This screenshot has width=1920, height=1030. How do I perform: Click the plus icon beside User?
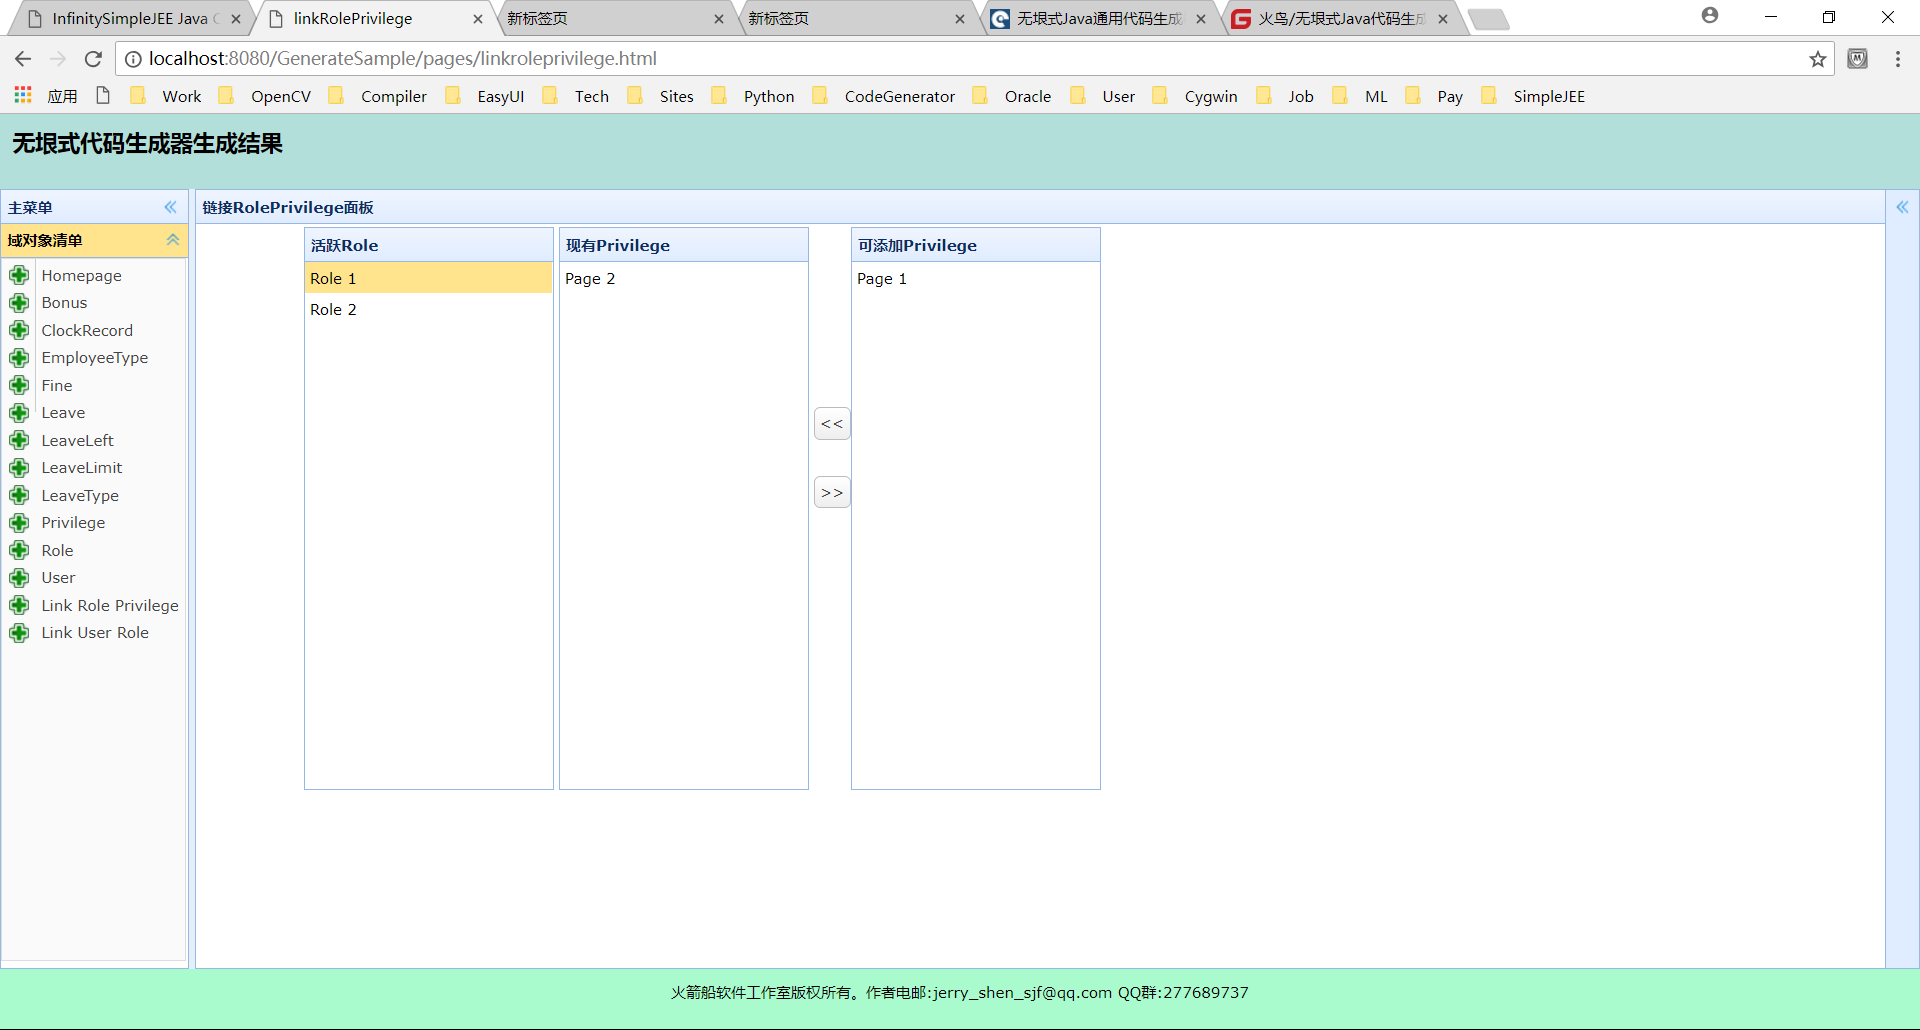(19, 578)
